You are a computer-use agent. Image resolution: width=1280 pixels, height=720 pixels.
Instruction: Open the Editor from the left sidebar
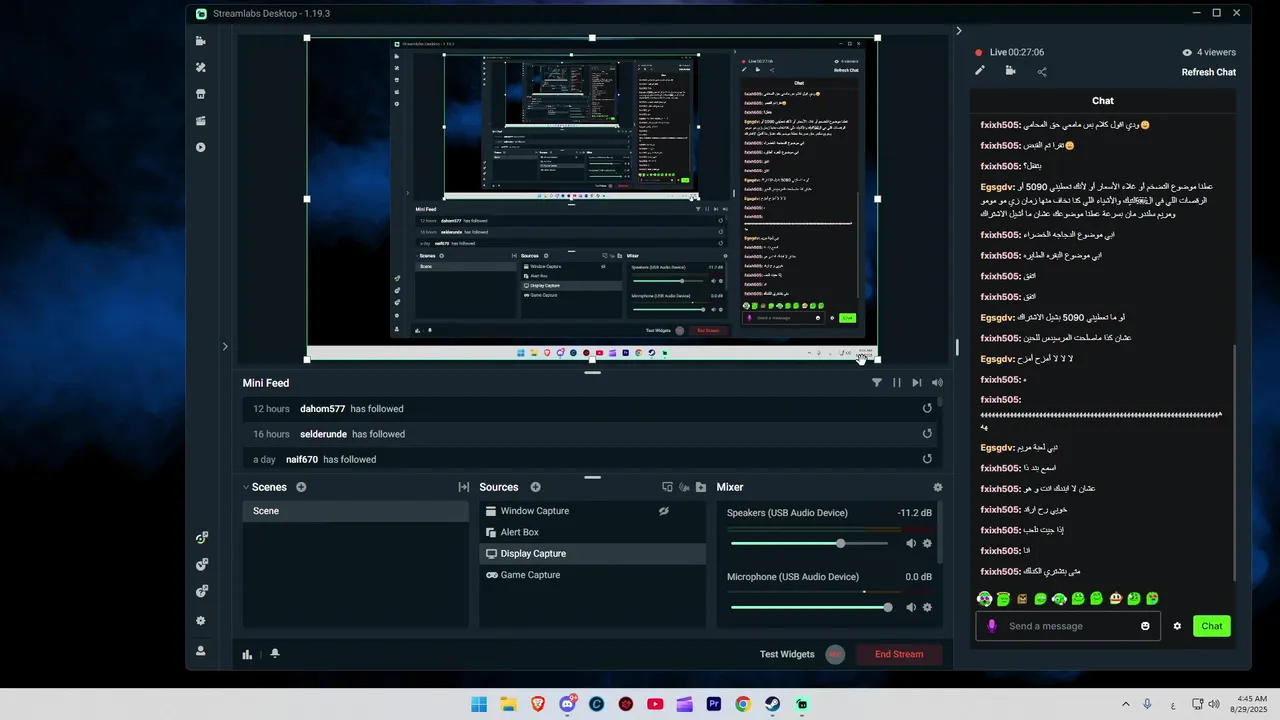[201, 41]
